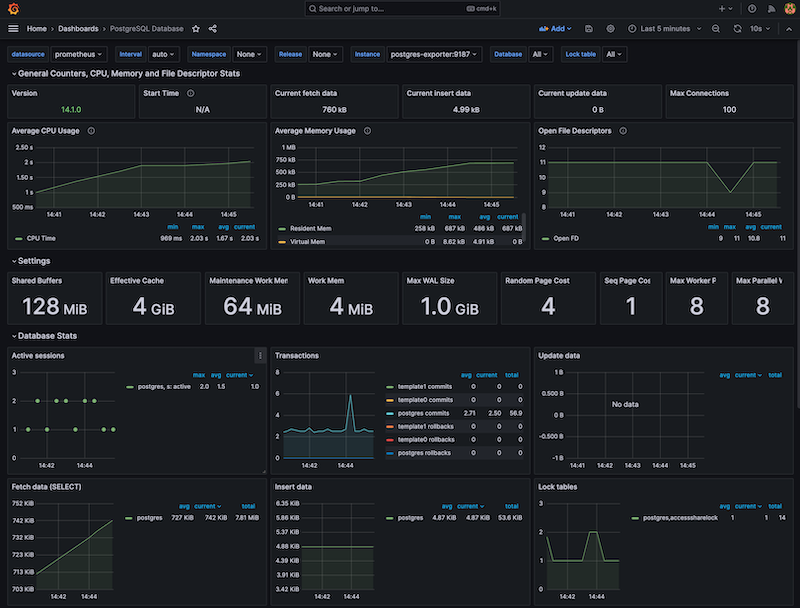Click the Grafana logo icon

(x=14, y=9)
